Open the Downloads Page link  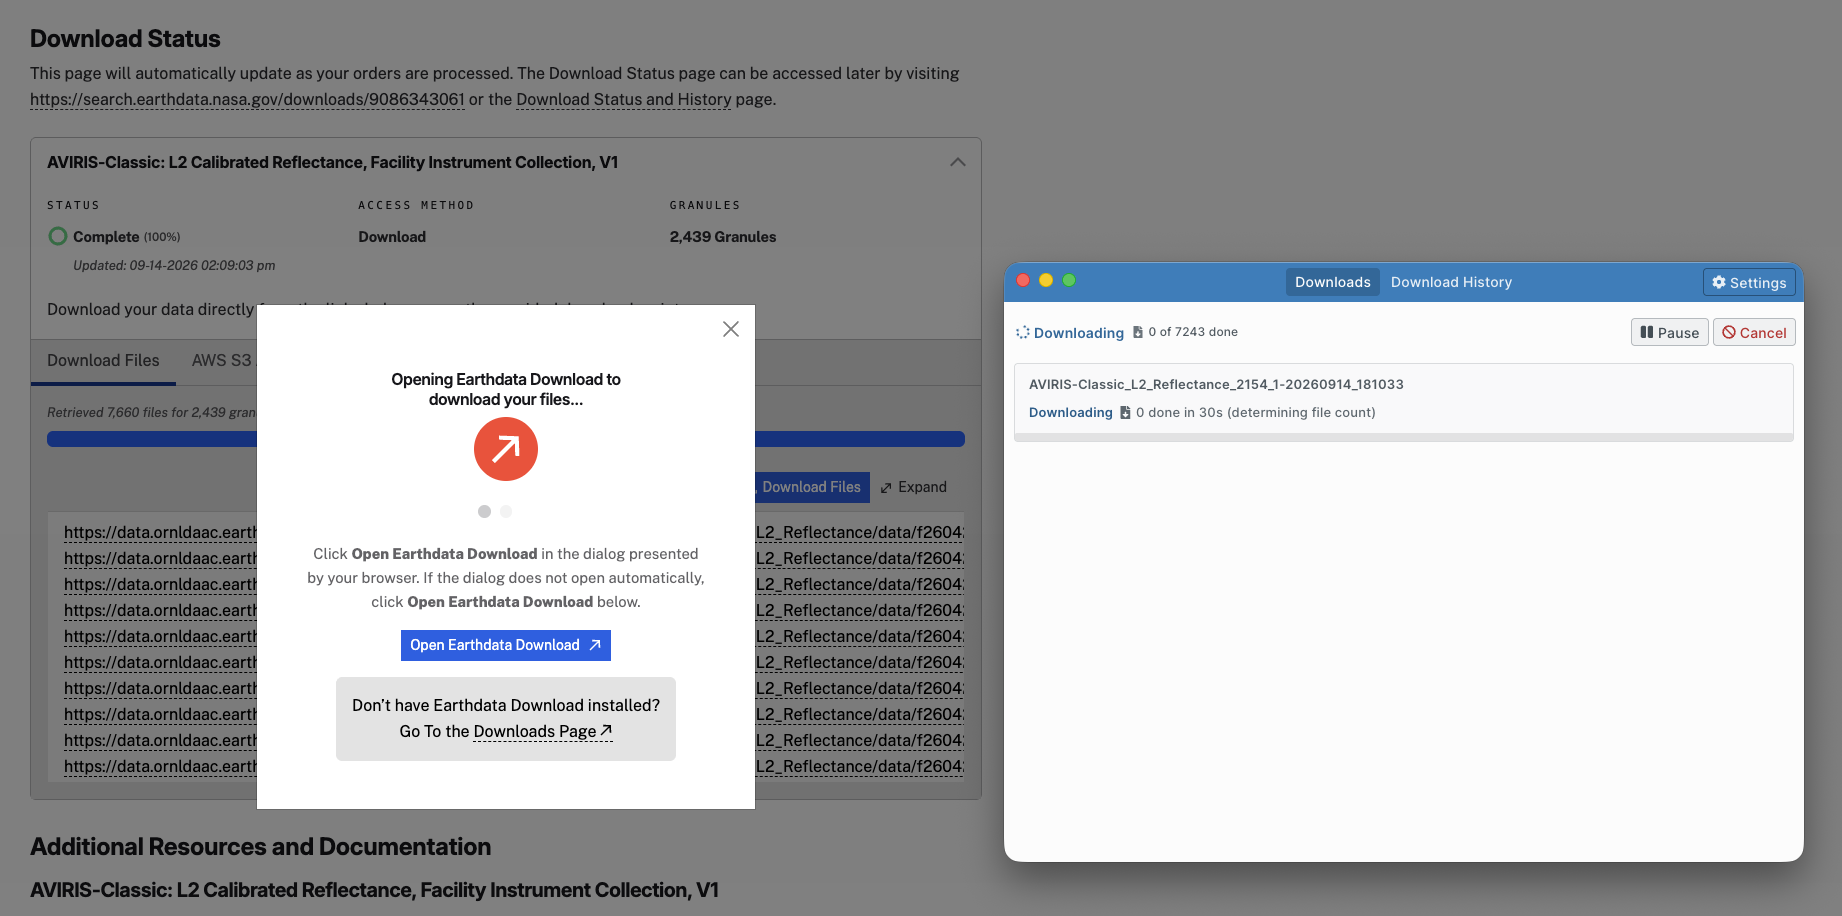point(542,731)
